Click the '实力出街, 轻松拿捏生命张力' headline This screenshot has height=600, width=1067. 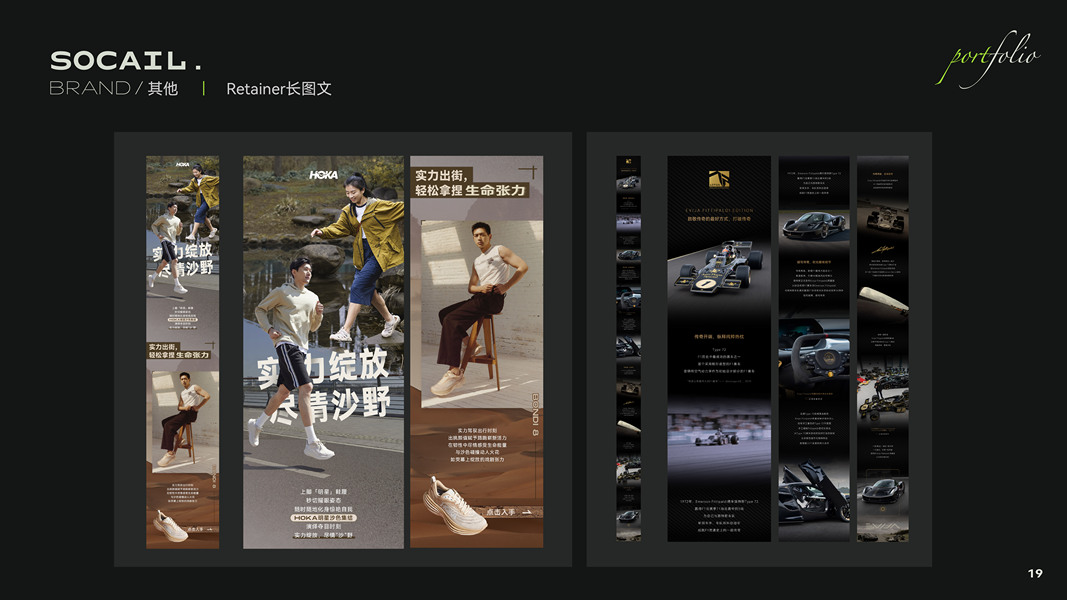[x=470, y=183]
